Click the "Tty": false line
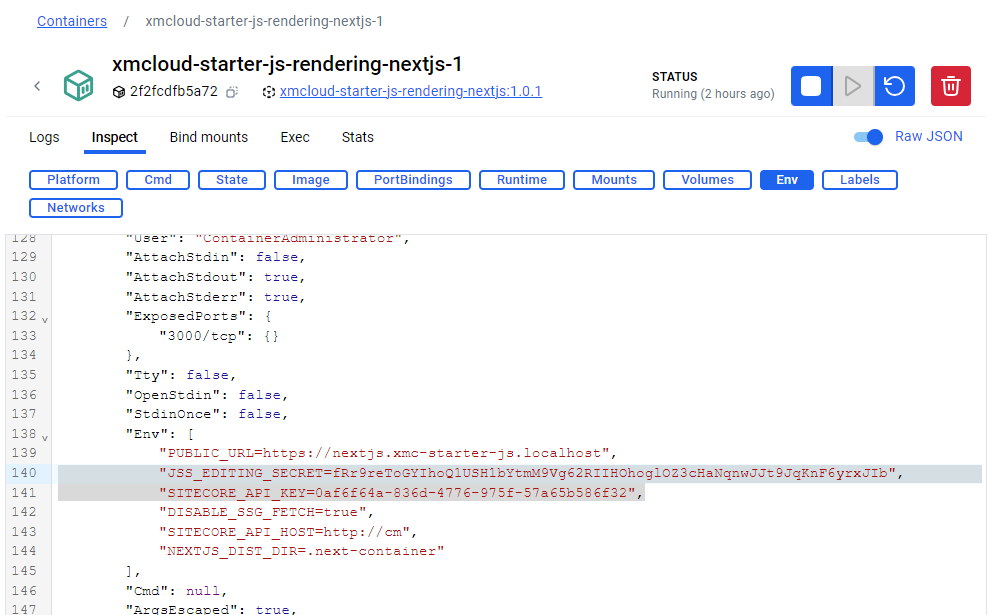The height and width of the screenshot is (615, 996). tap(181, 375)
